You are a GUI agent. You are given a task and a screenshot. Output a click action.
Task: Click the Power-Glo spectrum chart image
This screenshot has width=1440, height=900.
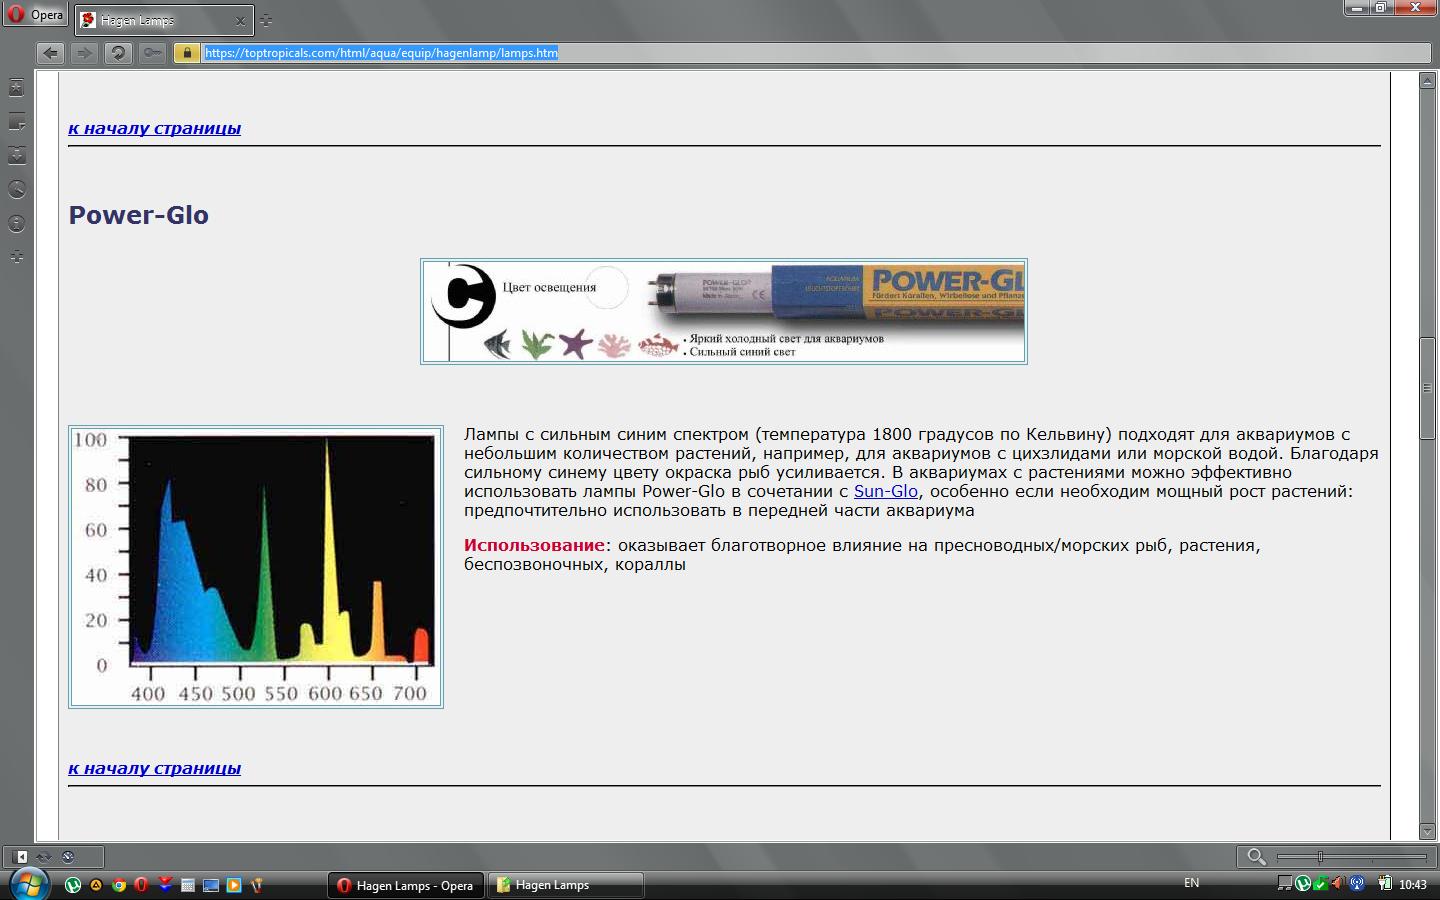coord(256,566)
